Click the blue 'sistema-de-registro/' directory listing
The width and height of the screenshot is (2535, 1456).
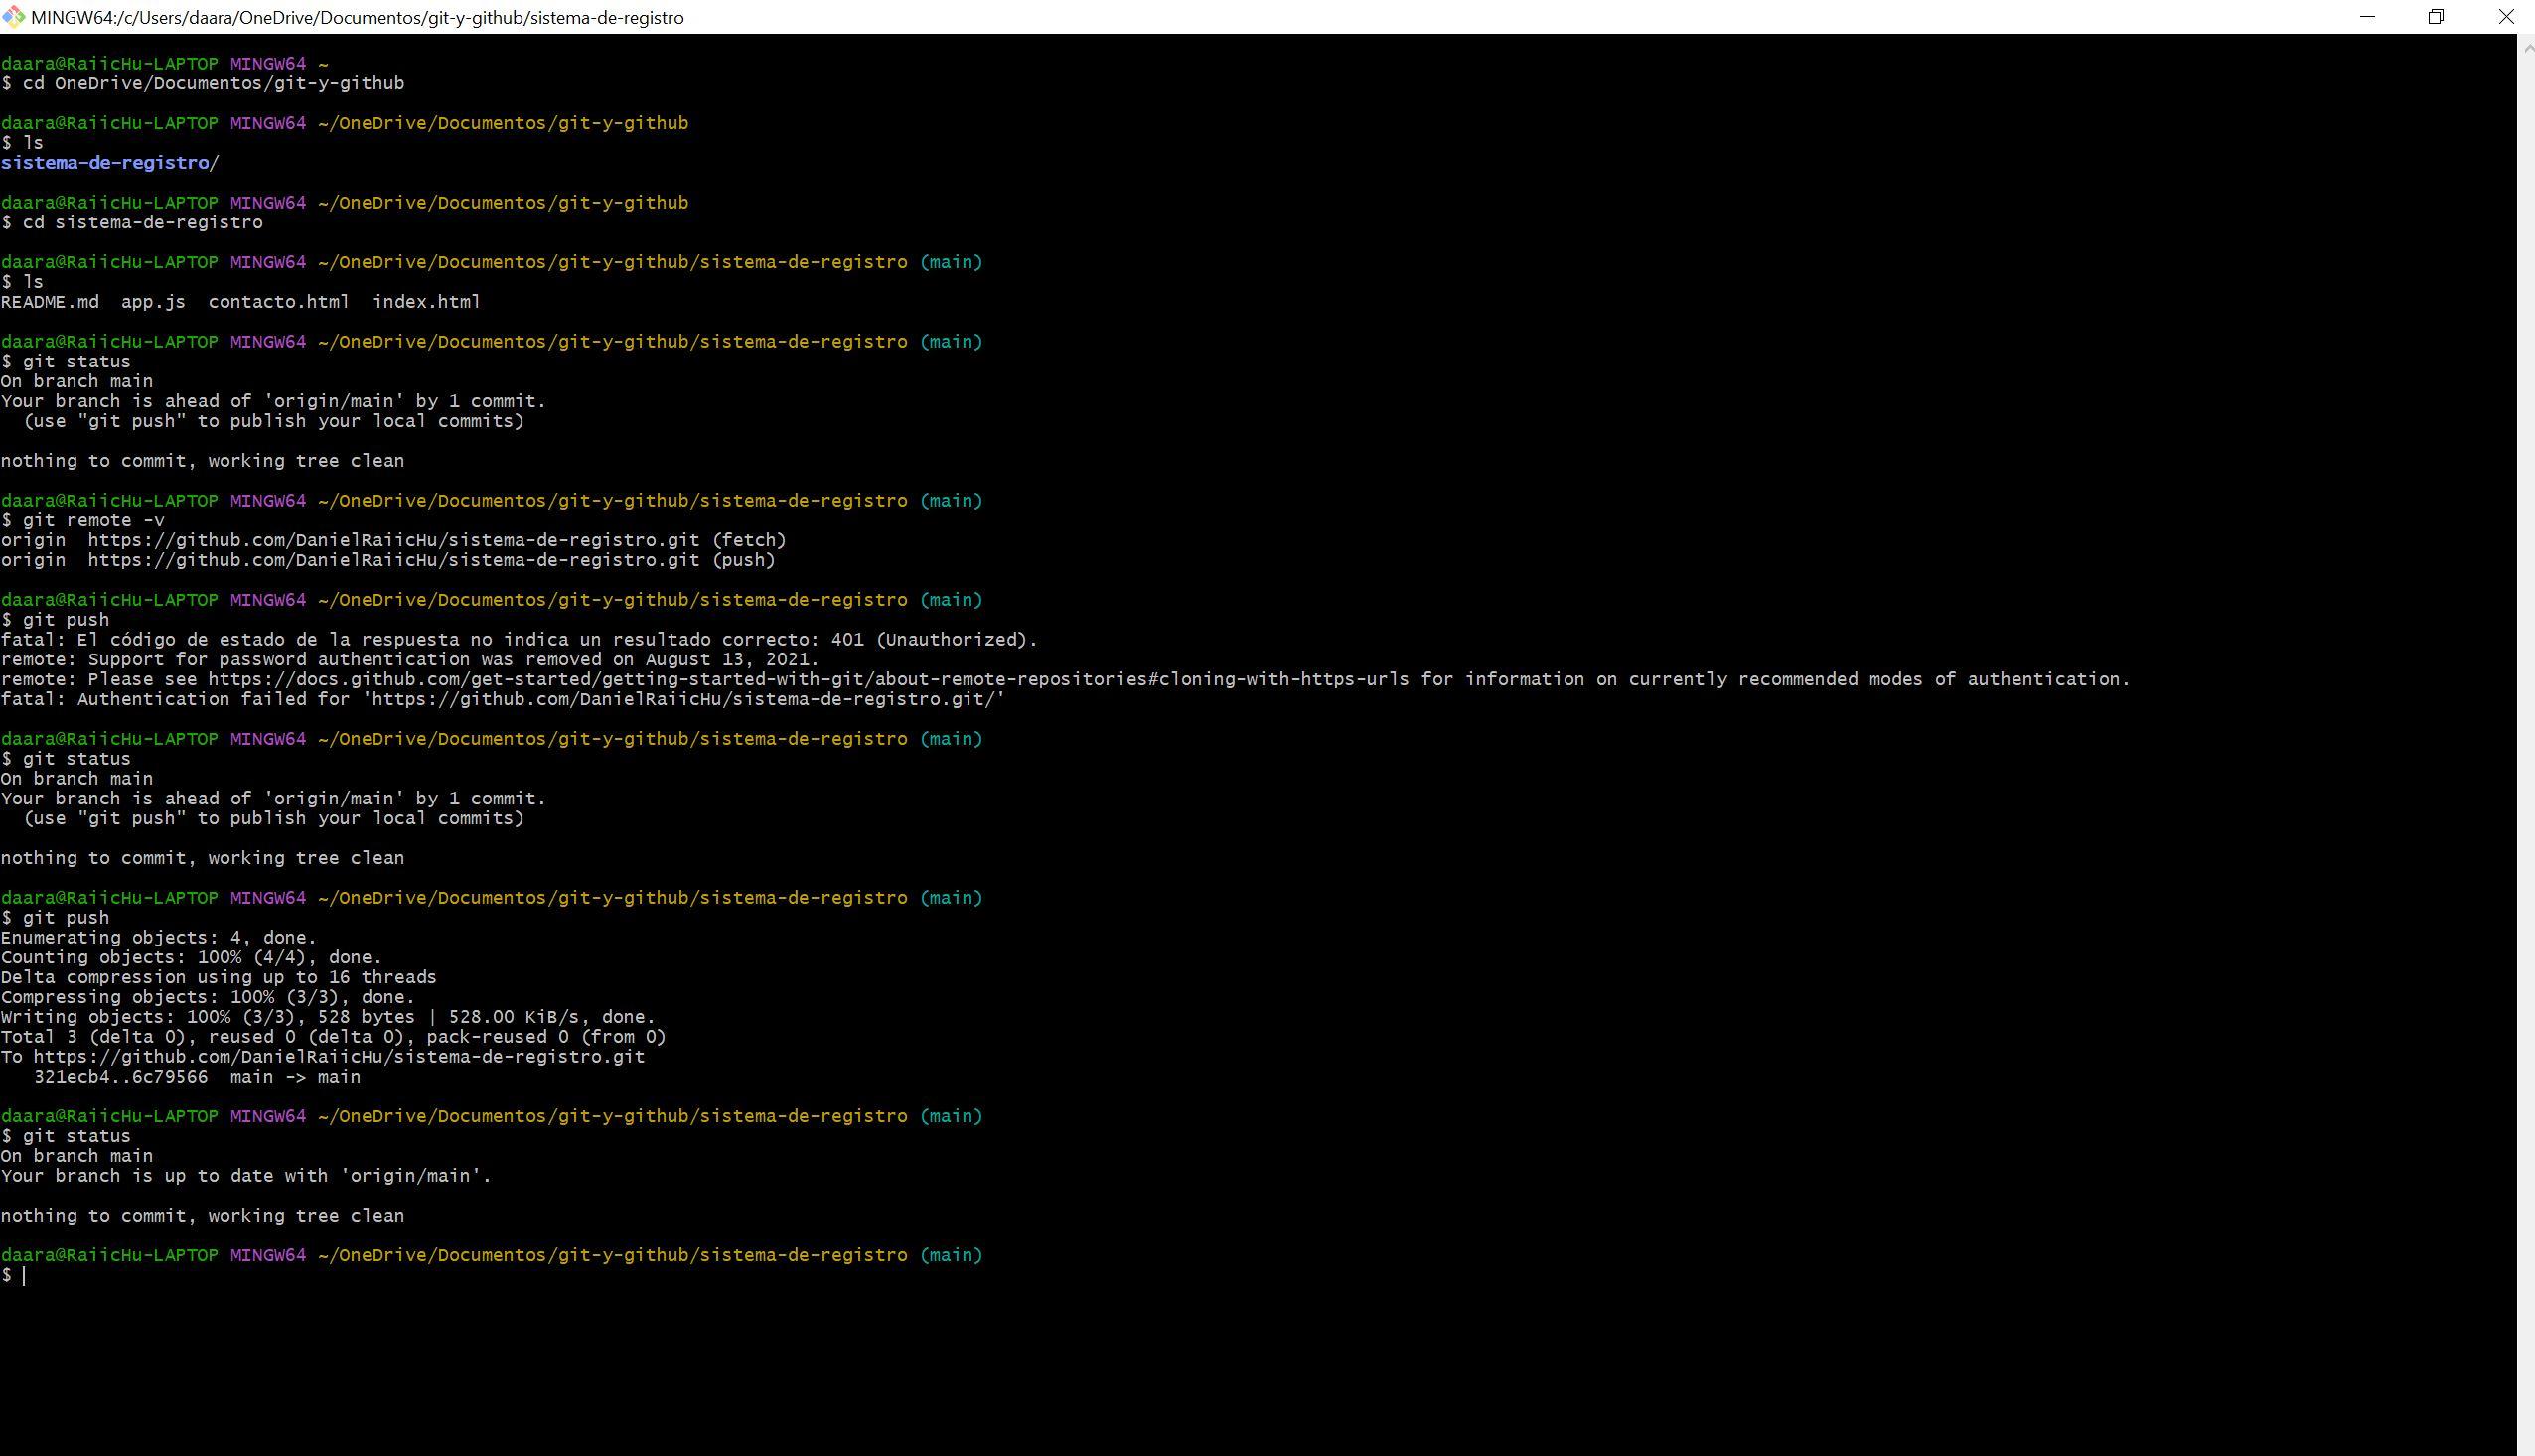[x=110, y=163]
